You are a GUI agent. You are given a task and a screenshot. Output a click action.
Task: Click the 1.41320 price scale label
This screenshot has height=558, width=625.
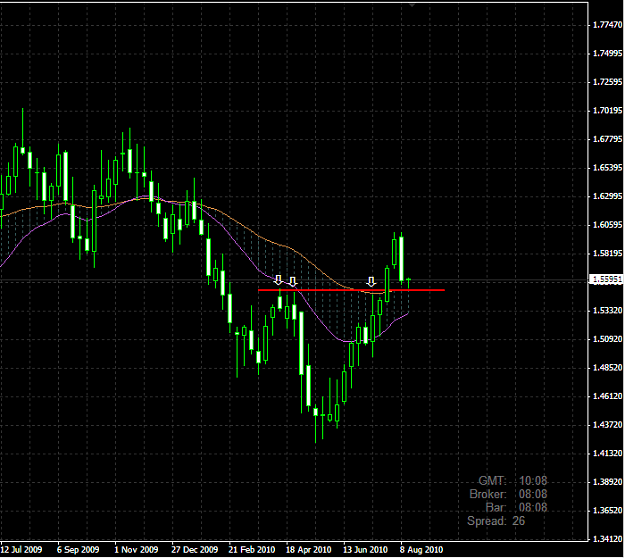[607, 453]
